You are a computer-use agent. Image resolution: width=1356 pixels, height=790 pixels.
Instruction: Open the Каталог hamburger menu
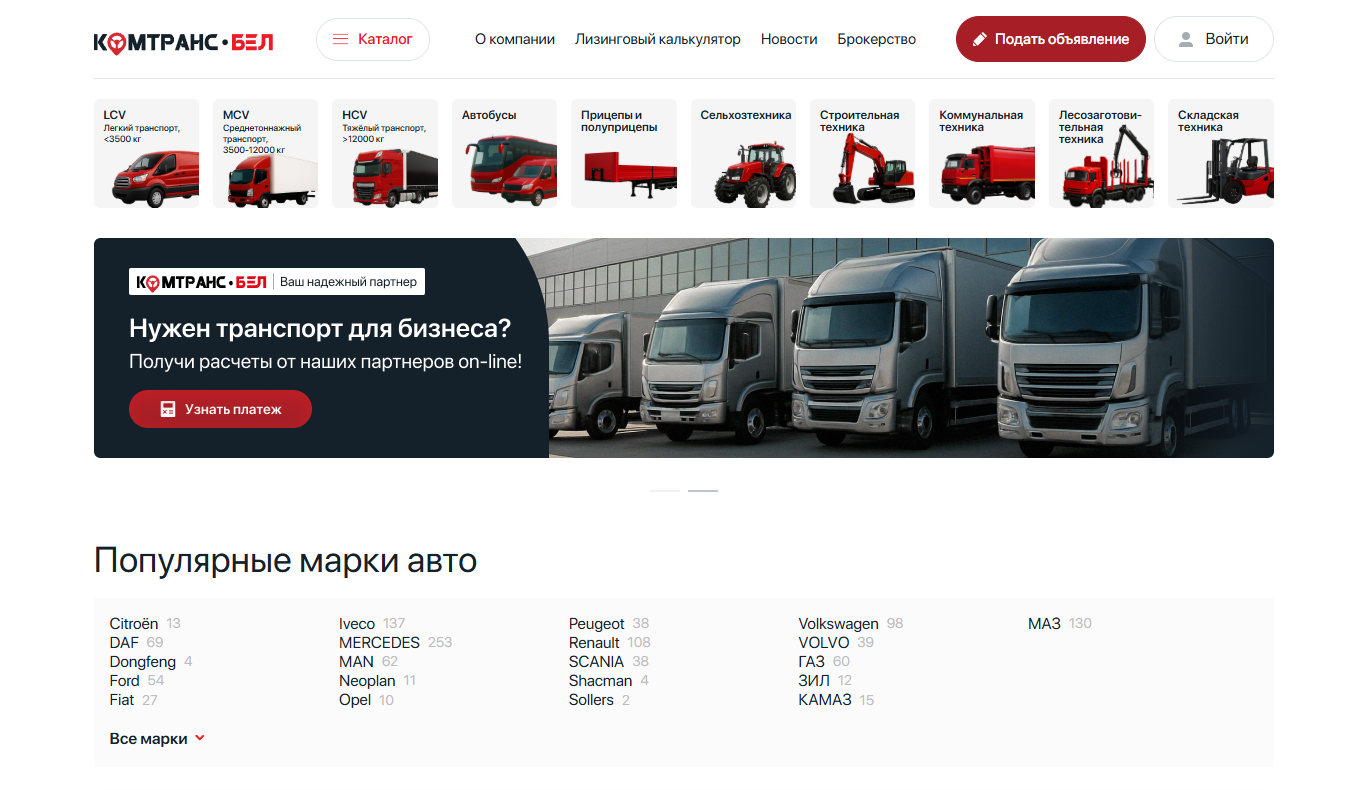click(x=373, y=39)
